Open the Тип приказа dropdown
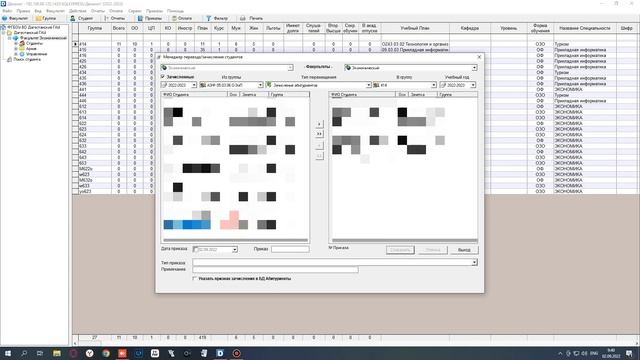 coord(474,262)
